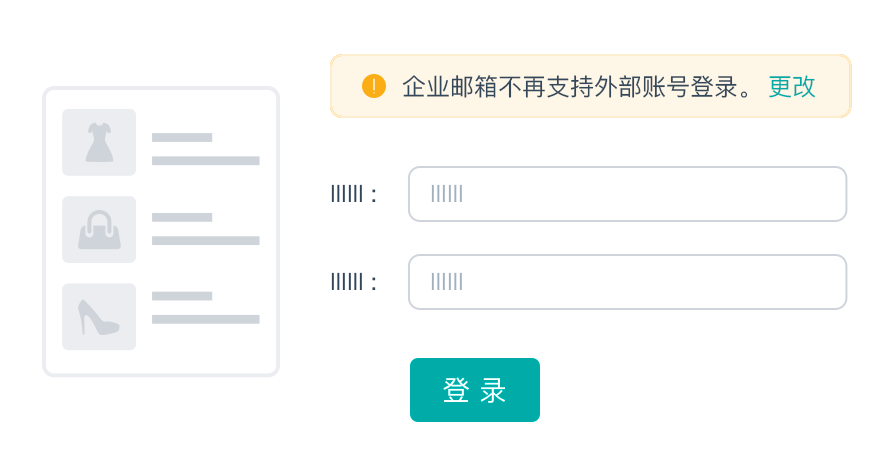Click the label beside the lower input
896x464 pixels.
(x=354, y=282)
